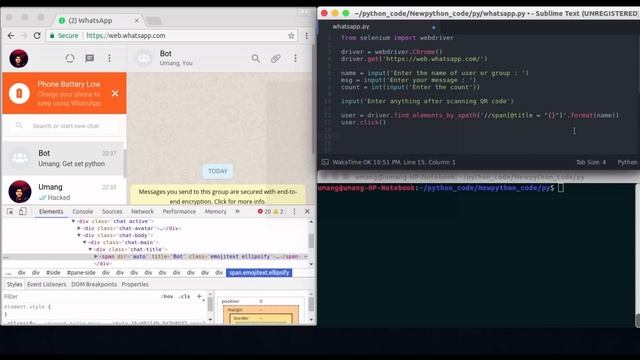
Task: Open the Umang chat in the chat list
Action: tap(64, 191)
